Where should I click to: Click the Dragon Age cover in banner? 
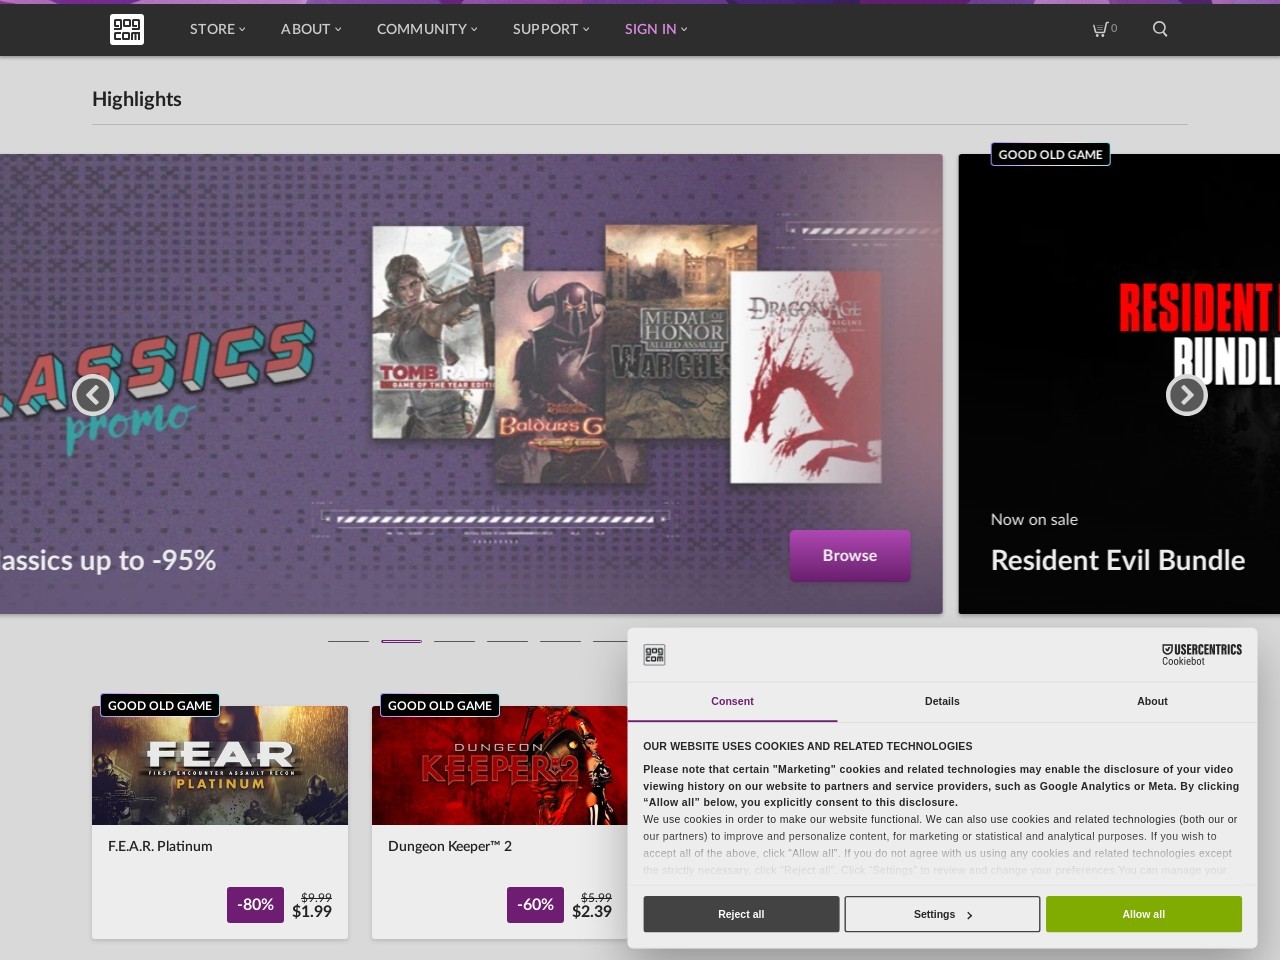(x=806, y=378)
